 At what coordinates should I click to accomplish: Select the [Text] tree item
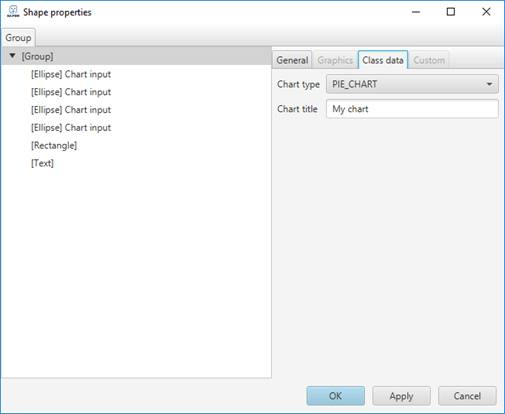42,163
